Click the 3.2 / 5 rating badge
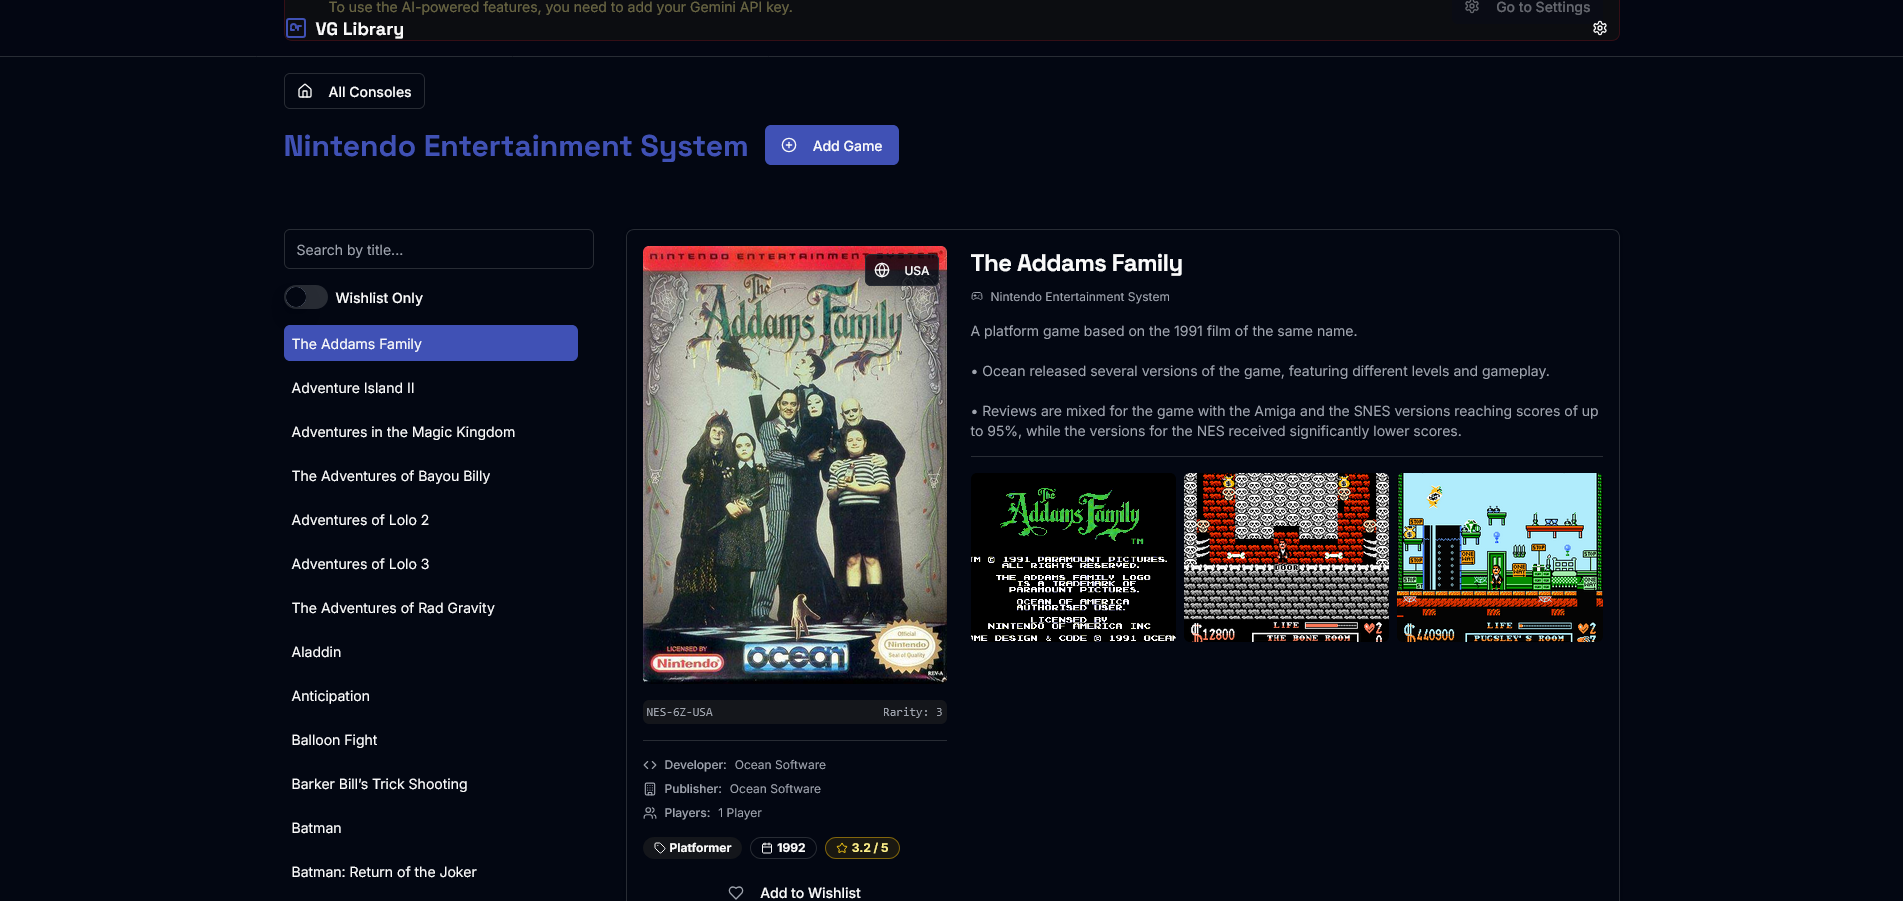 pyautogui.click(x=862, y=848)
